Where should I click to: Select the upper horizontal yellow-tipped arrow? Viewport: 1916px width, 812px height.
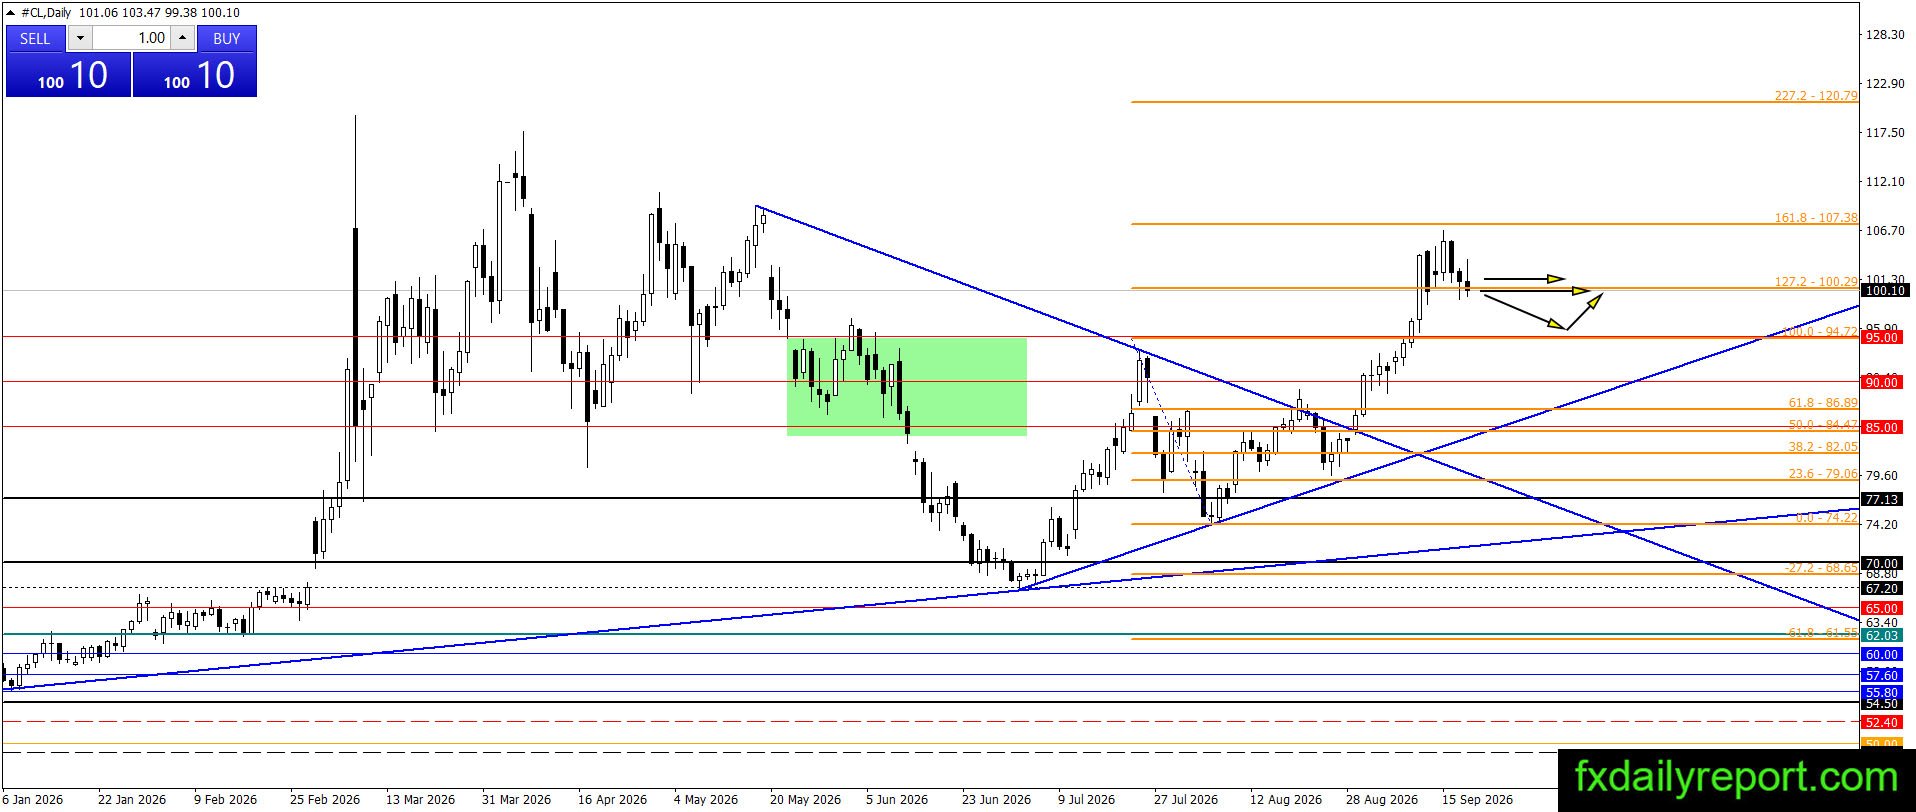pos(1523,278)
